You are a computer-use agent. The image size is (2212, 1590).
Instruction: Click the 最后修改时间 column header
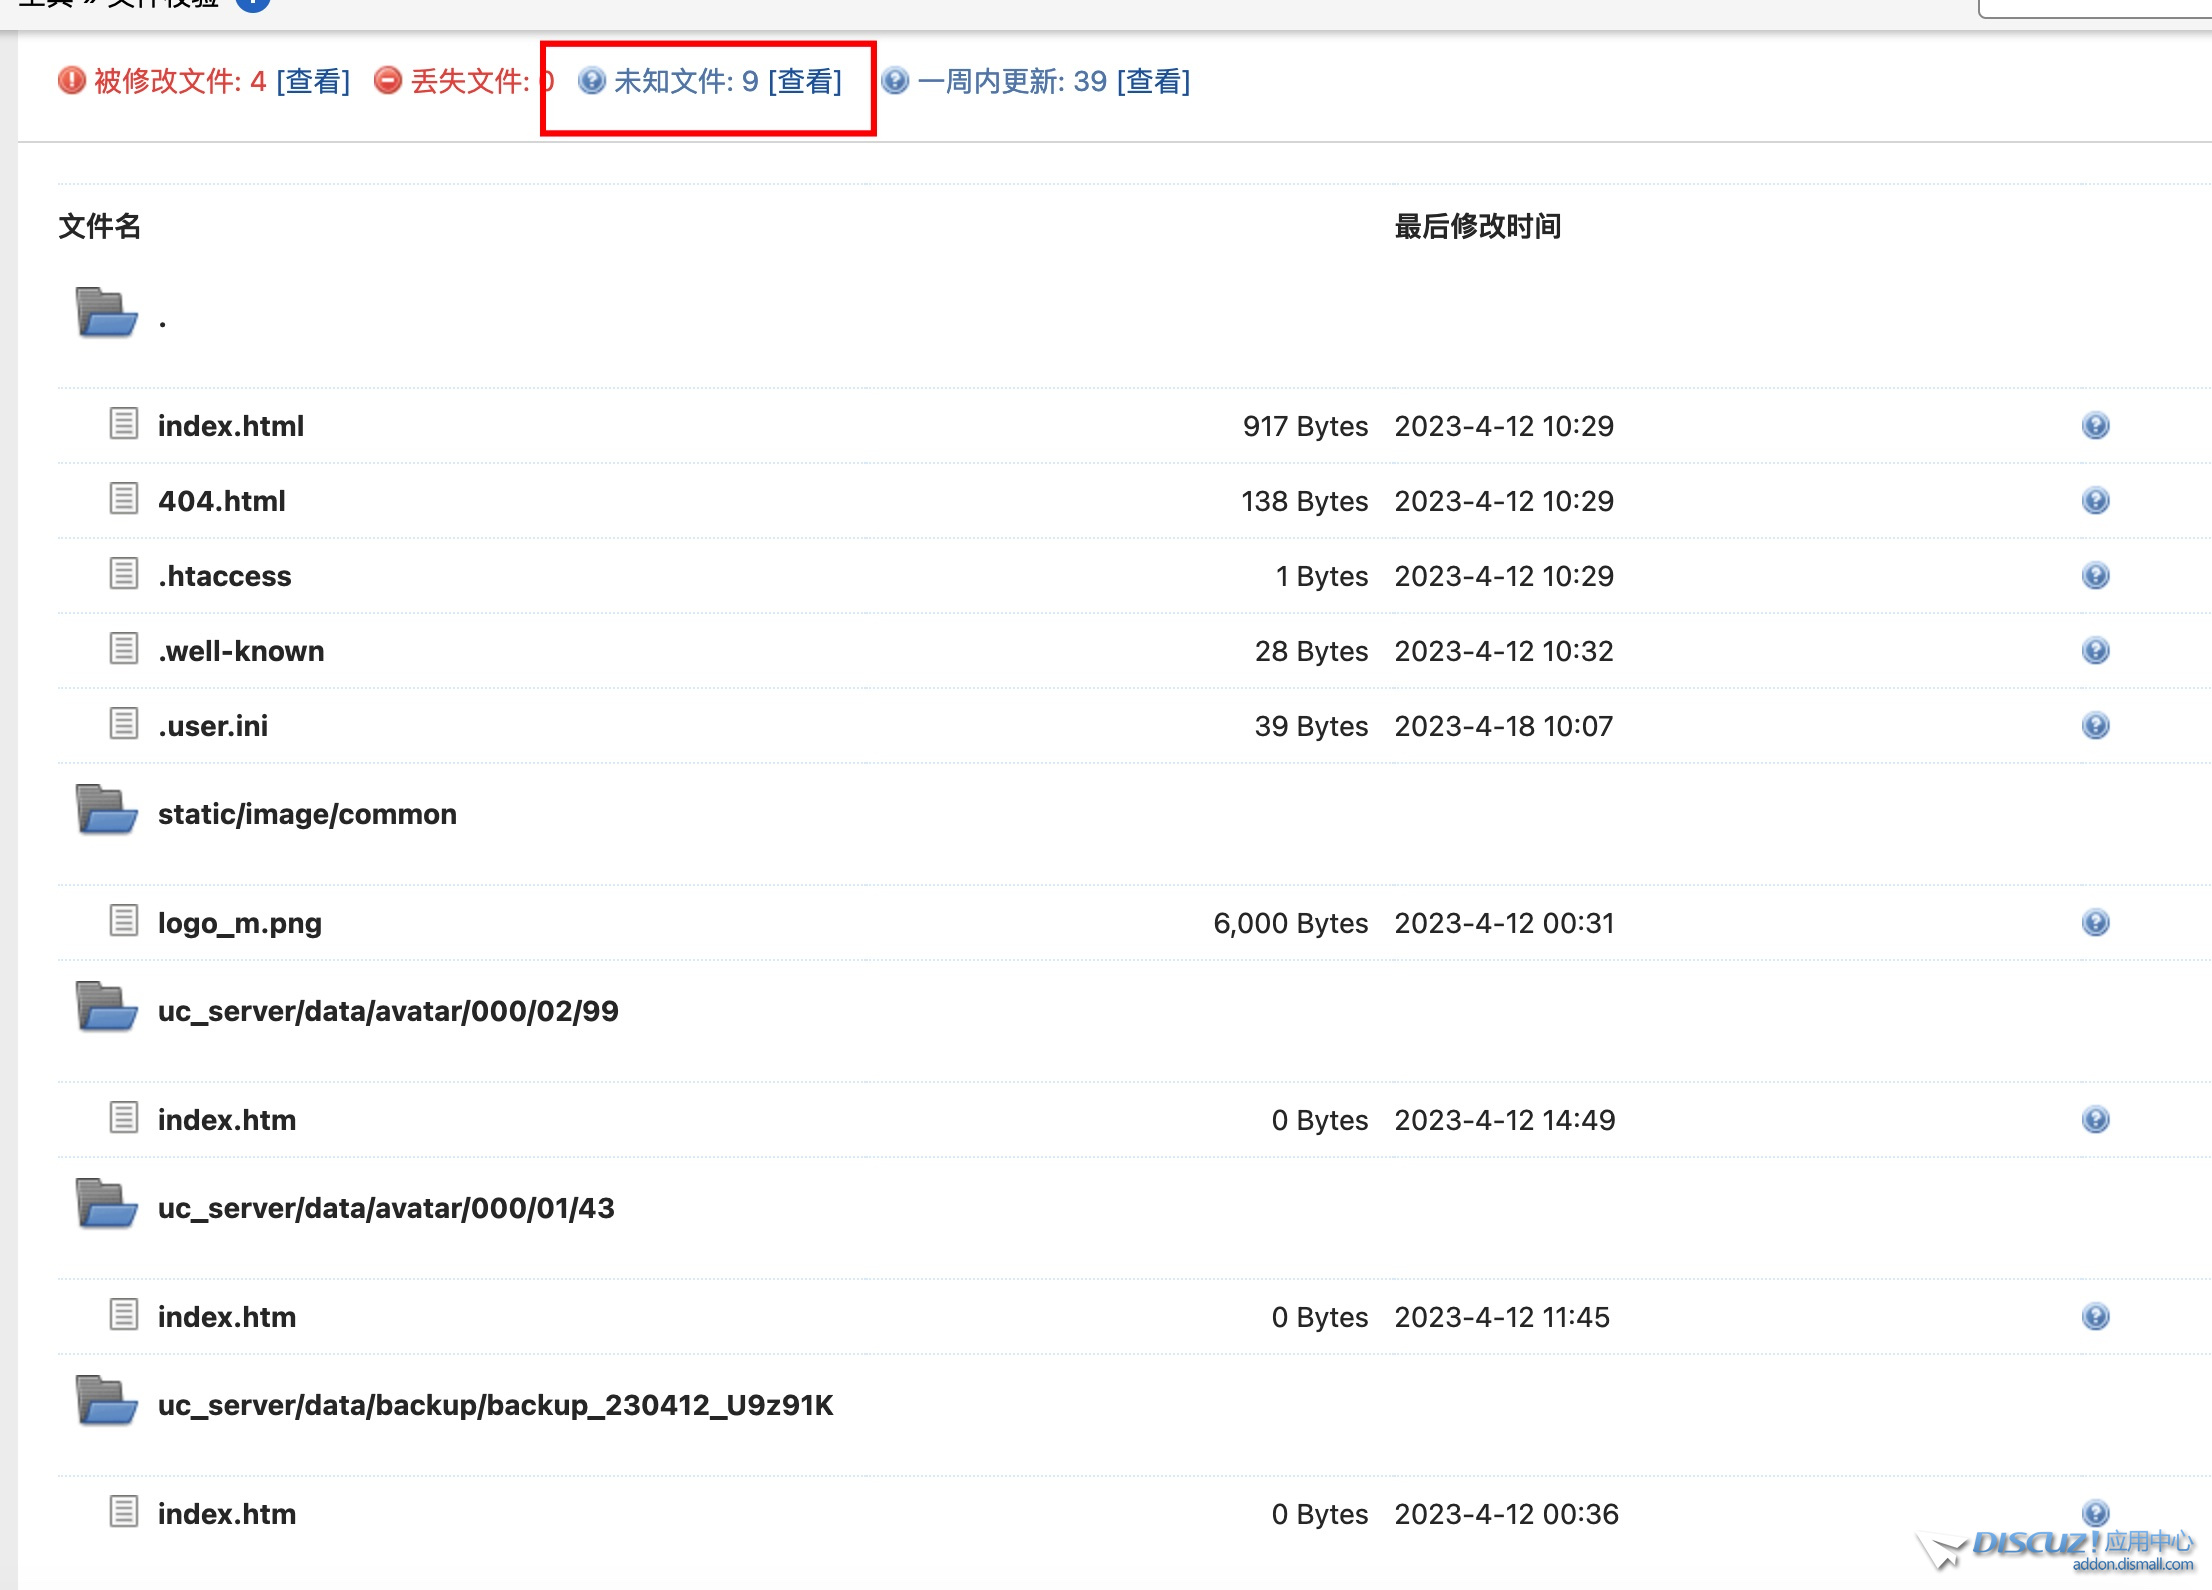(1477, 226)
